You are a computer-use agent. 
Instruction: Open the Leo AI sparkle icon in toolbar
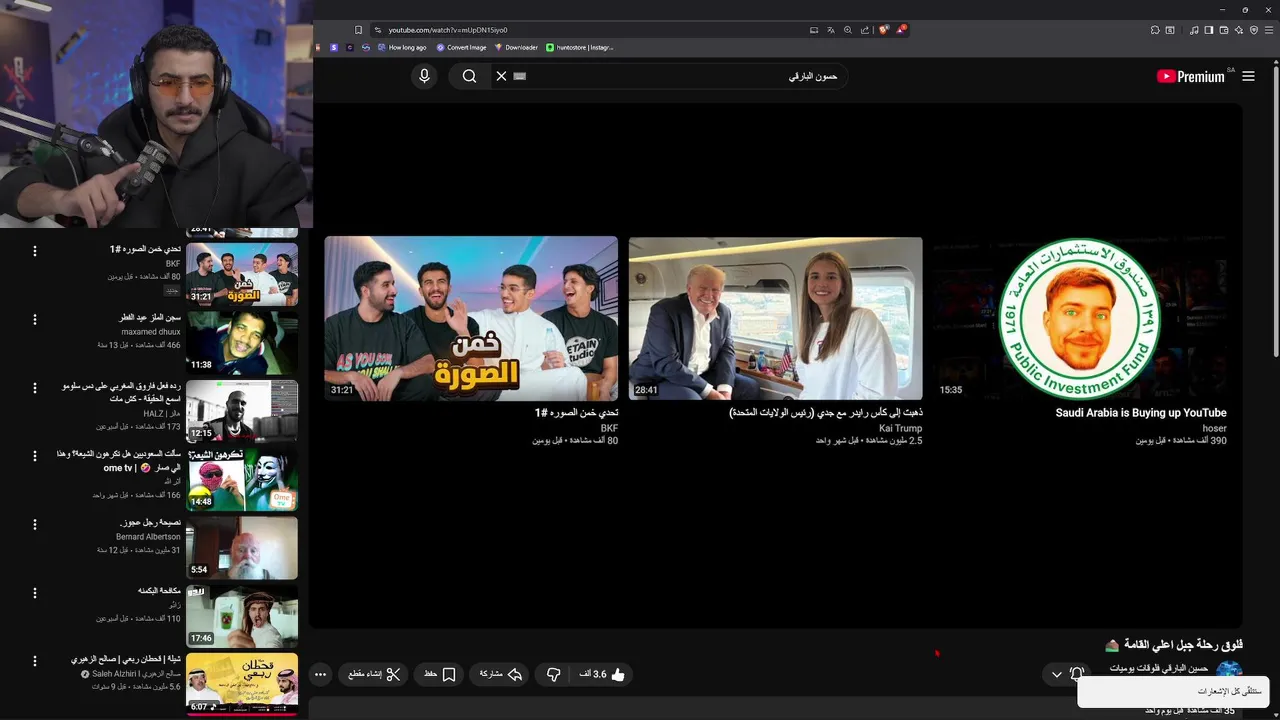point(1239,30)
